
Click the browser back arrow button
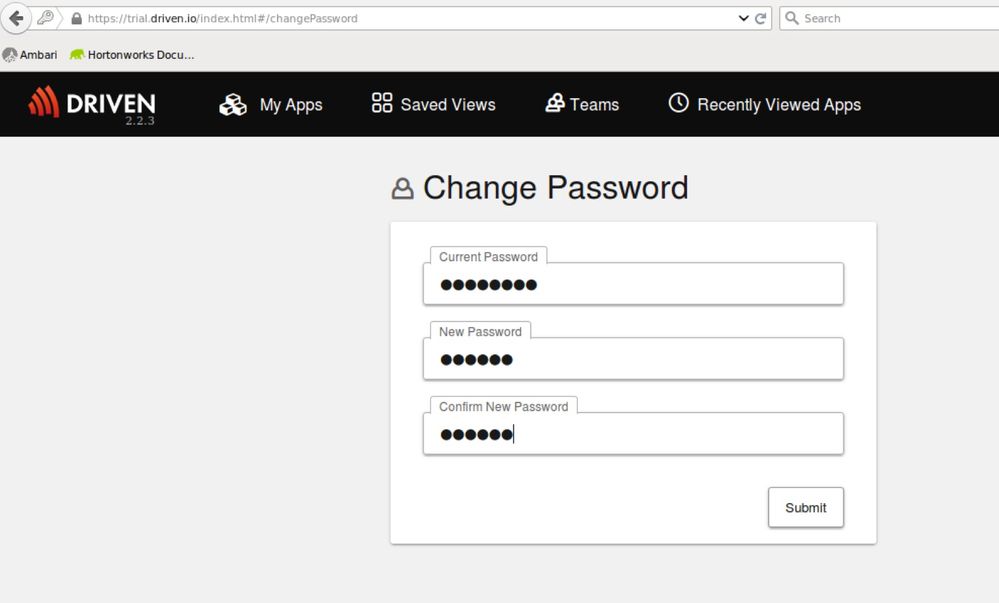(16, 18)
